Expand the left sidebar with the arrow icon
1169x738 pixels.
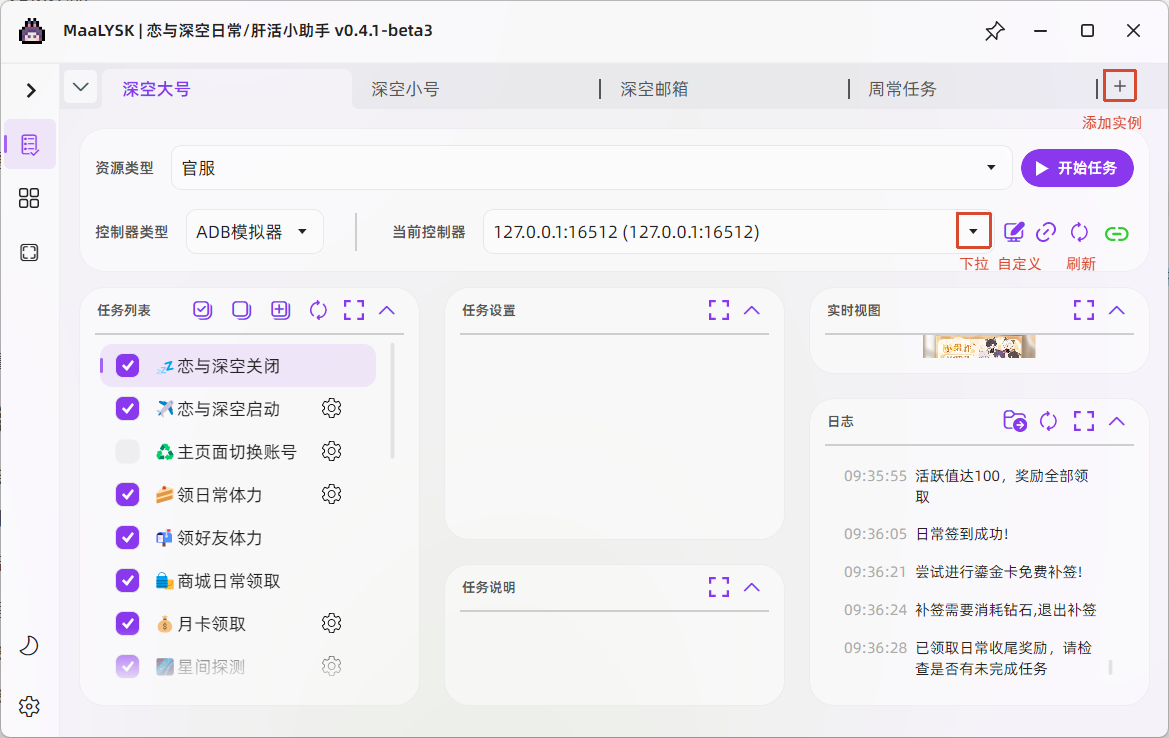point(31,90)
